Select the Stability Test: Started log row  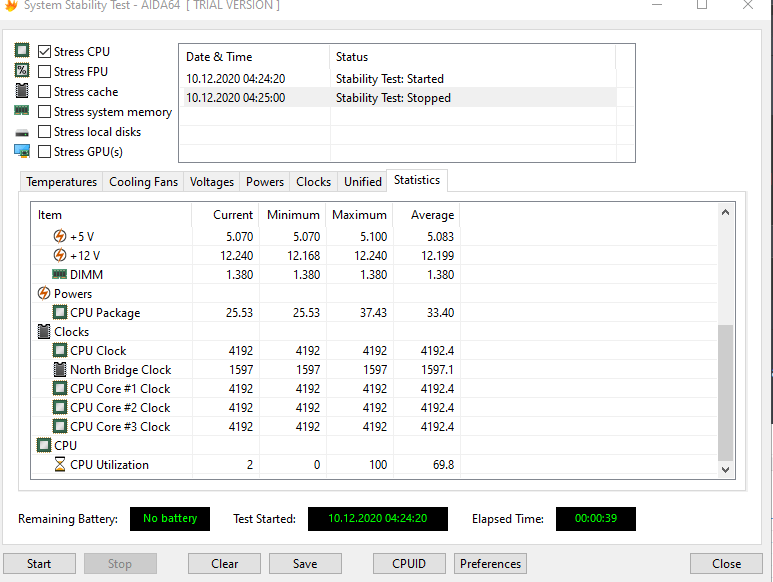[x=398, y=79]
